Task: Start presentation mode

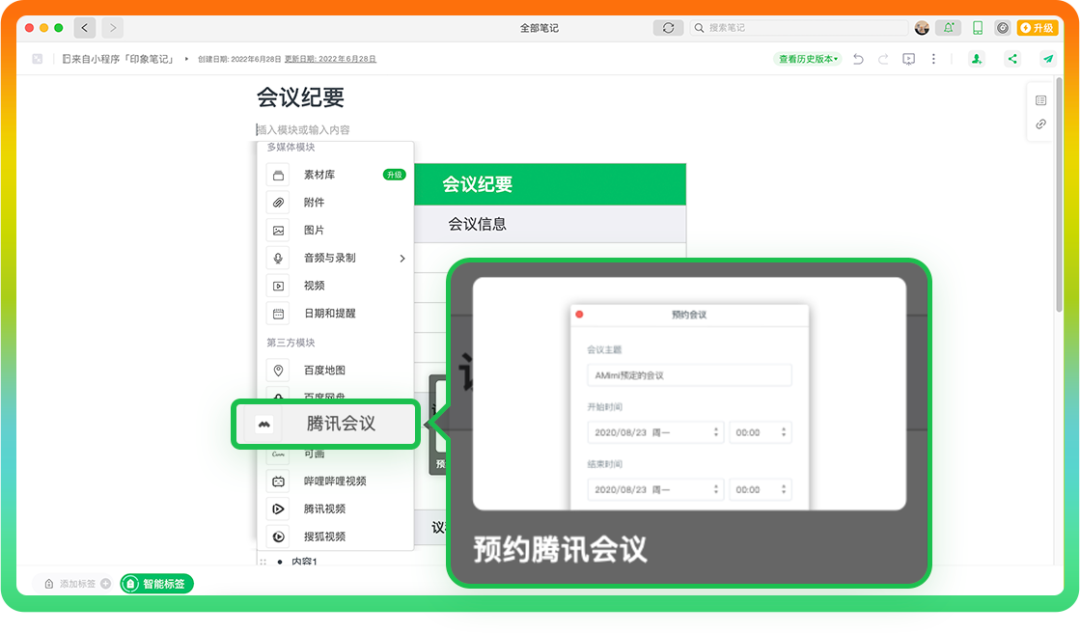Action: click(x=908, y=59)
